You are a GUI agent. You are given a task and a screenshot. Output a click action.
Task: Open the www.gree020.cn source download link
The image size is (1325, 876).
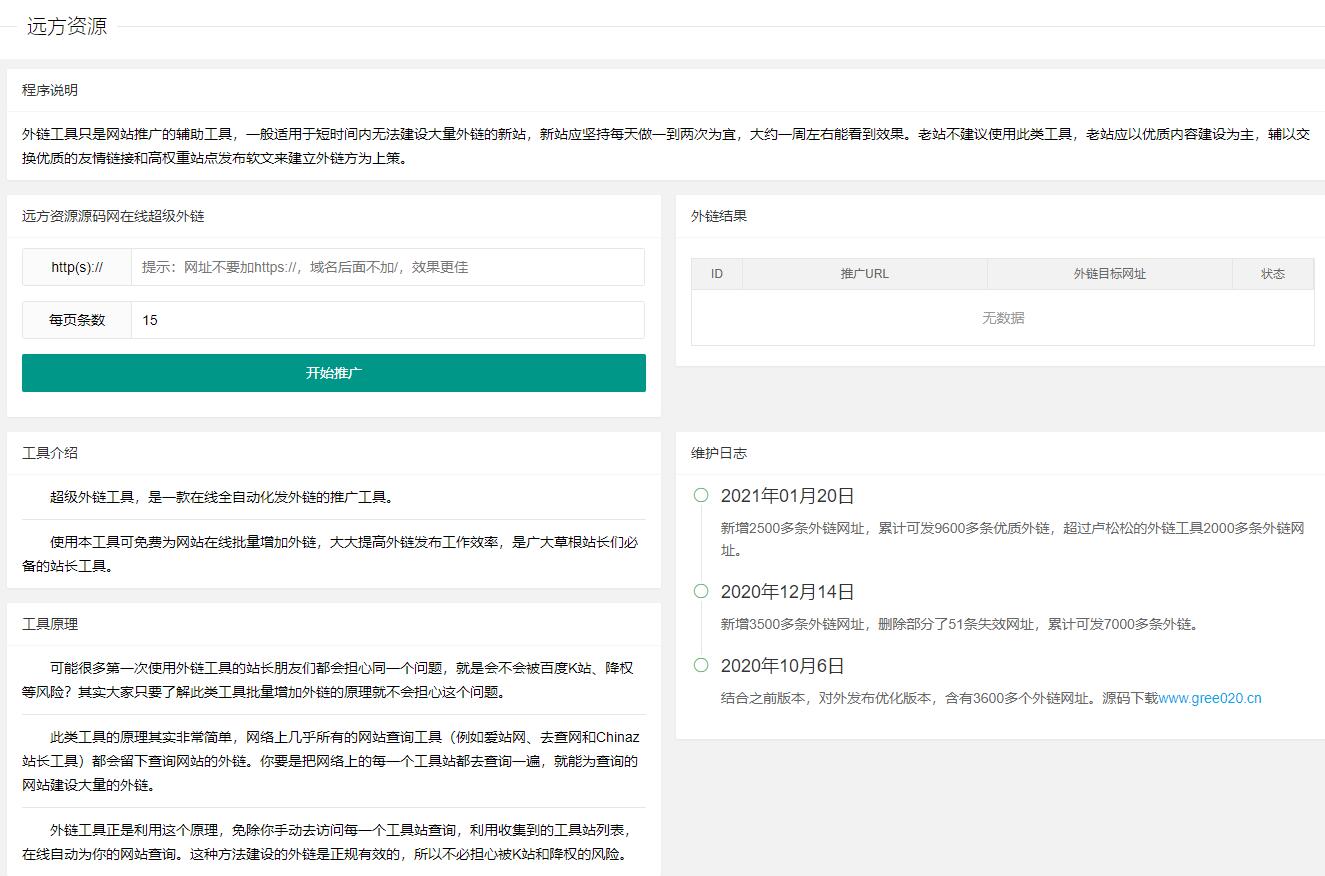(x=1210, y=698)
